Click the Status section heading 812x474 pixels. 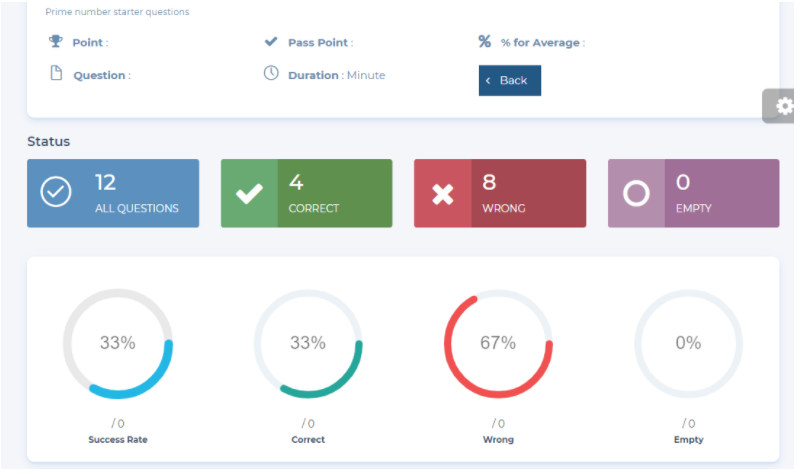(x=48, y=142)
